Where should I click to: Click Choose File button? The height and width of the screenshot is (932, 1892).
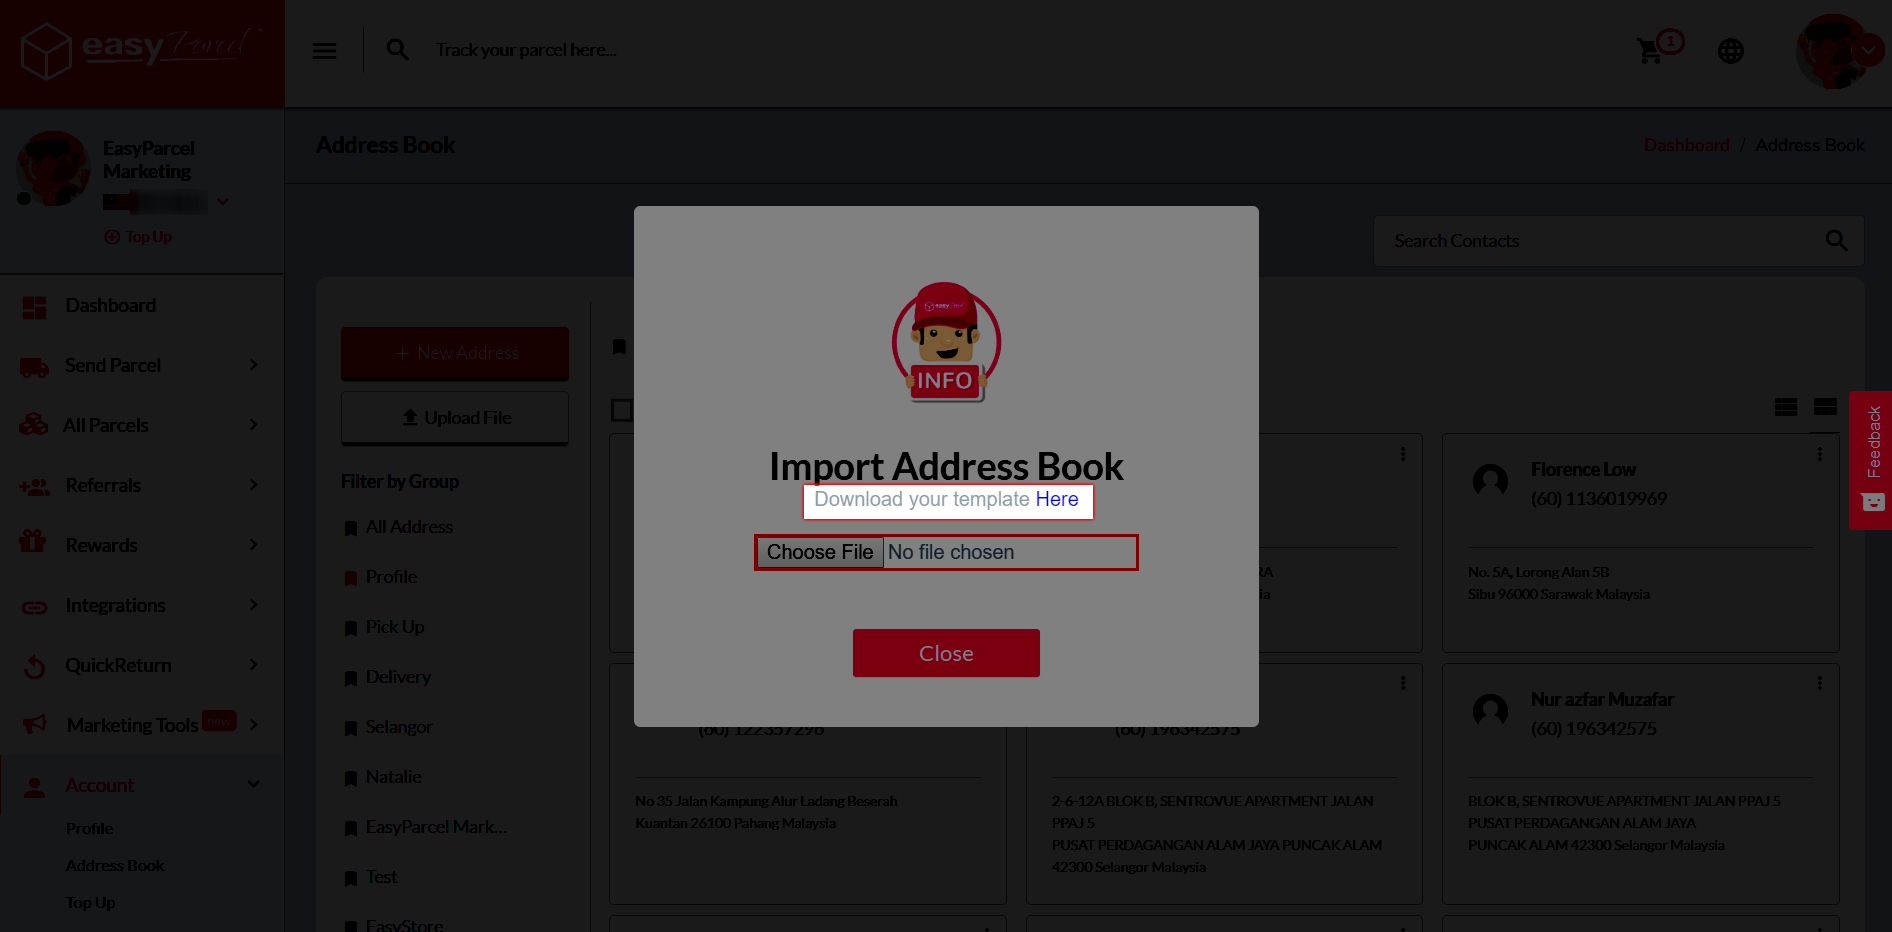(x=820, y=552)
